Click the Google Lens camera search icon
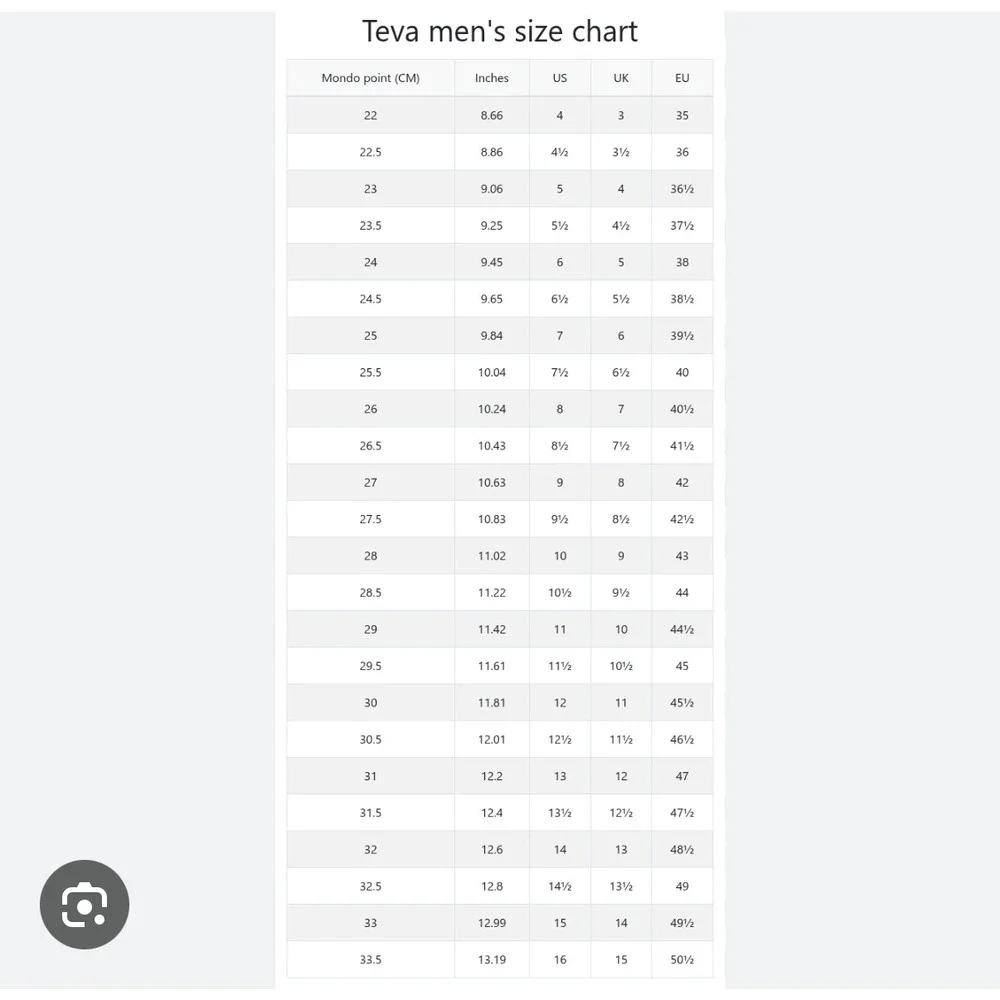1000x1000 pixels. 84,904
